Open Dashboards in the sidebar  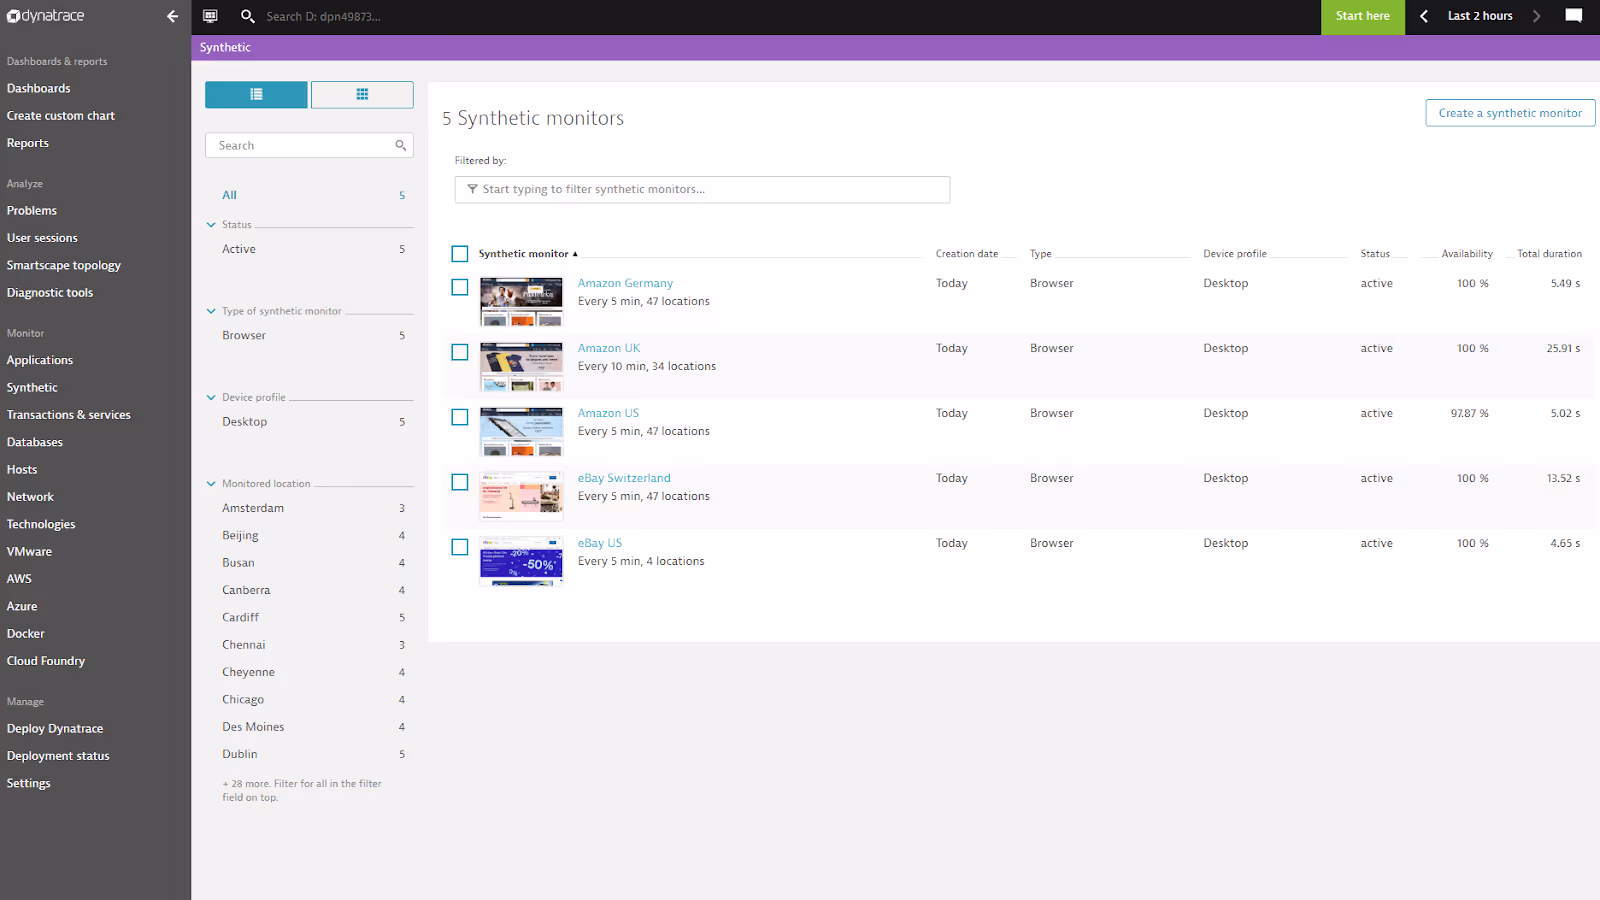coord(39,88)
